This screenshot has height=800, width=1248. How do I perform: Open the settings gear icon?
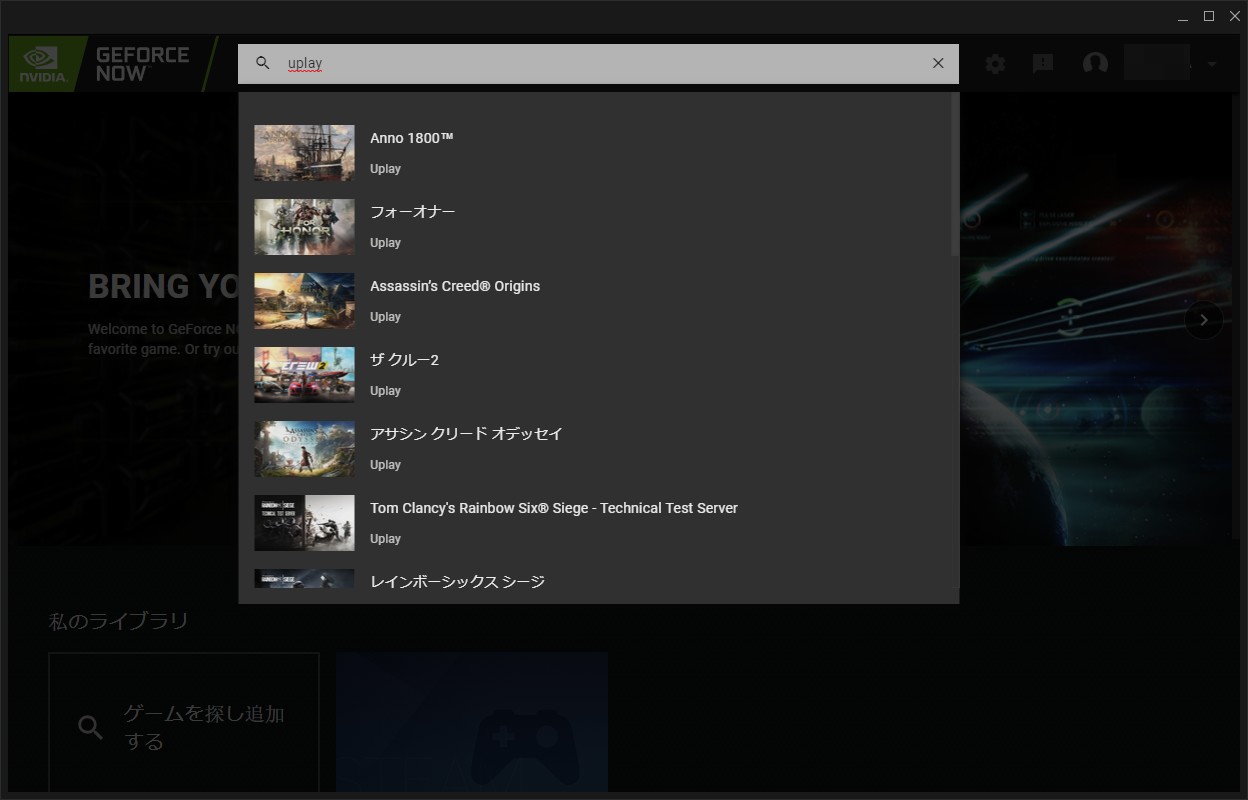tap(995, 64)
